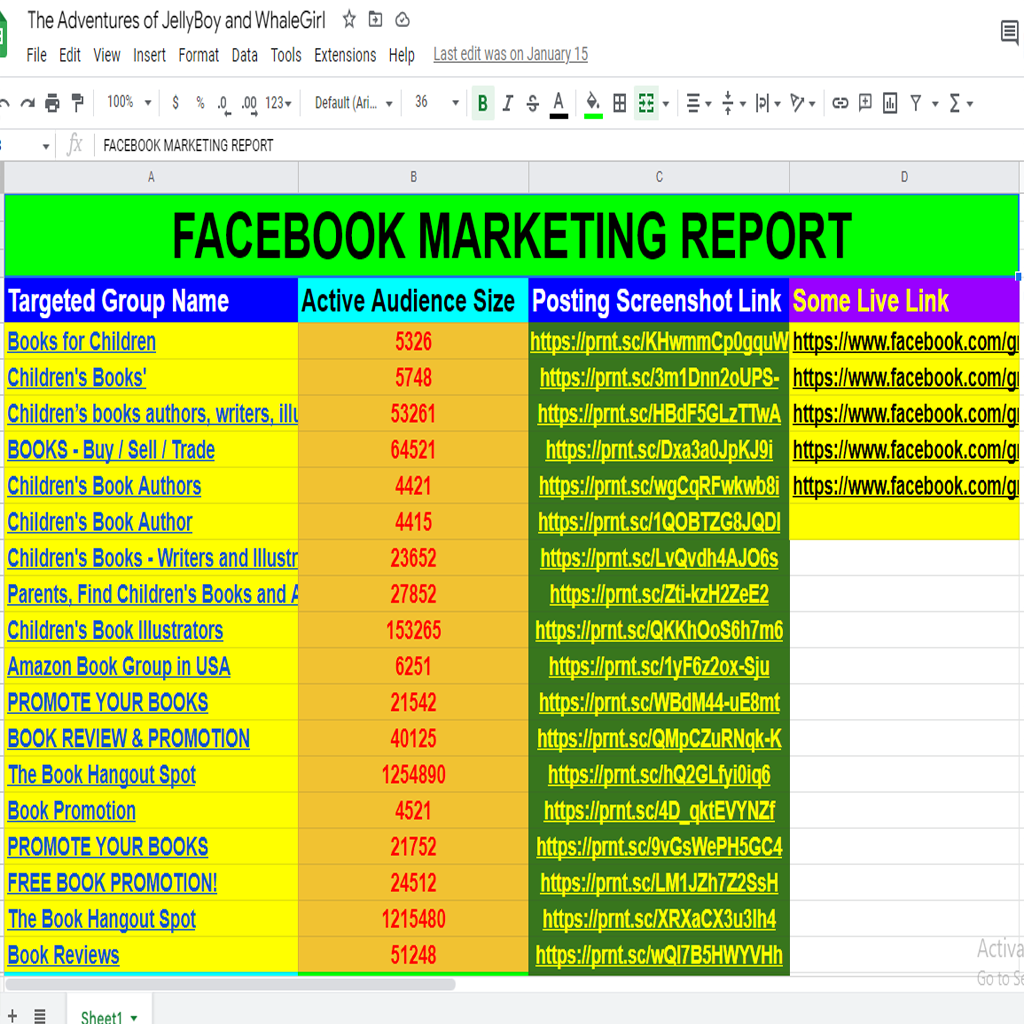Open the Insert menu
Viewport: 1024px width, 1024px height.
[x=149, y=56]
